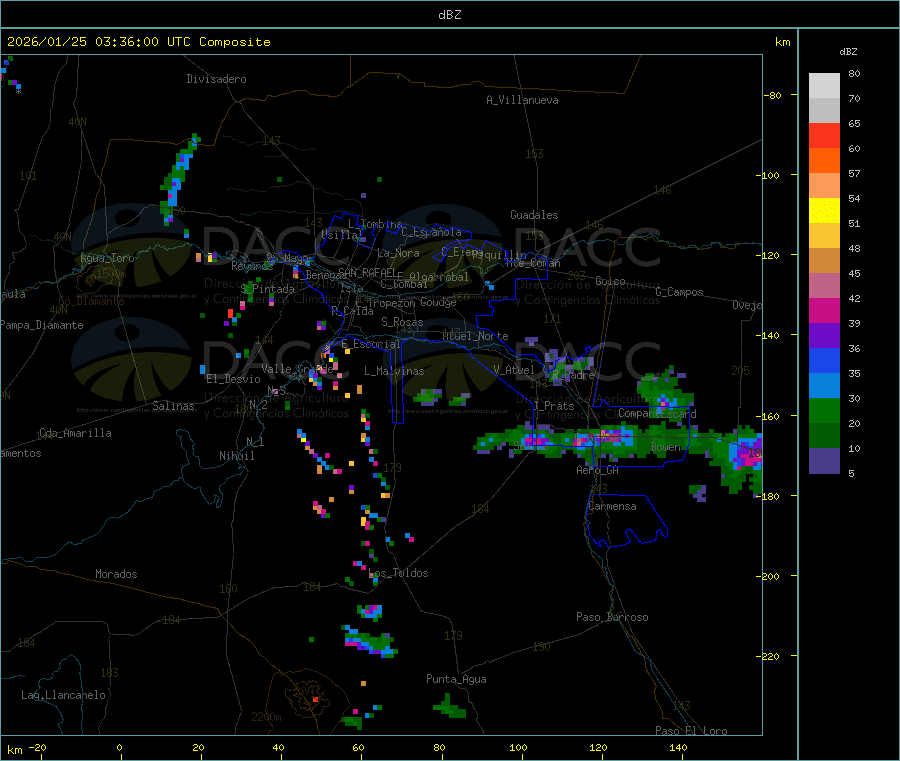Click the 'Paso_El_Loro' map label

tap(691, 731)
